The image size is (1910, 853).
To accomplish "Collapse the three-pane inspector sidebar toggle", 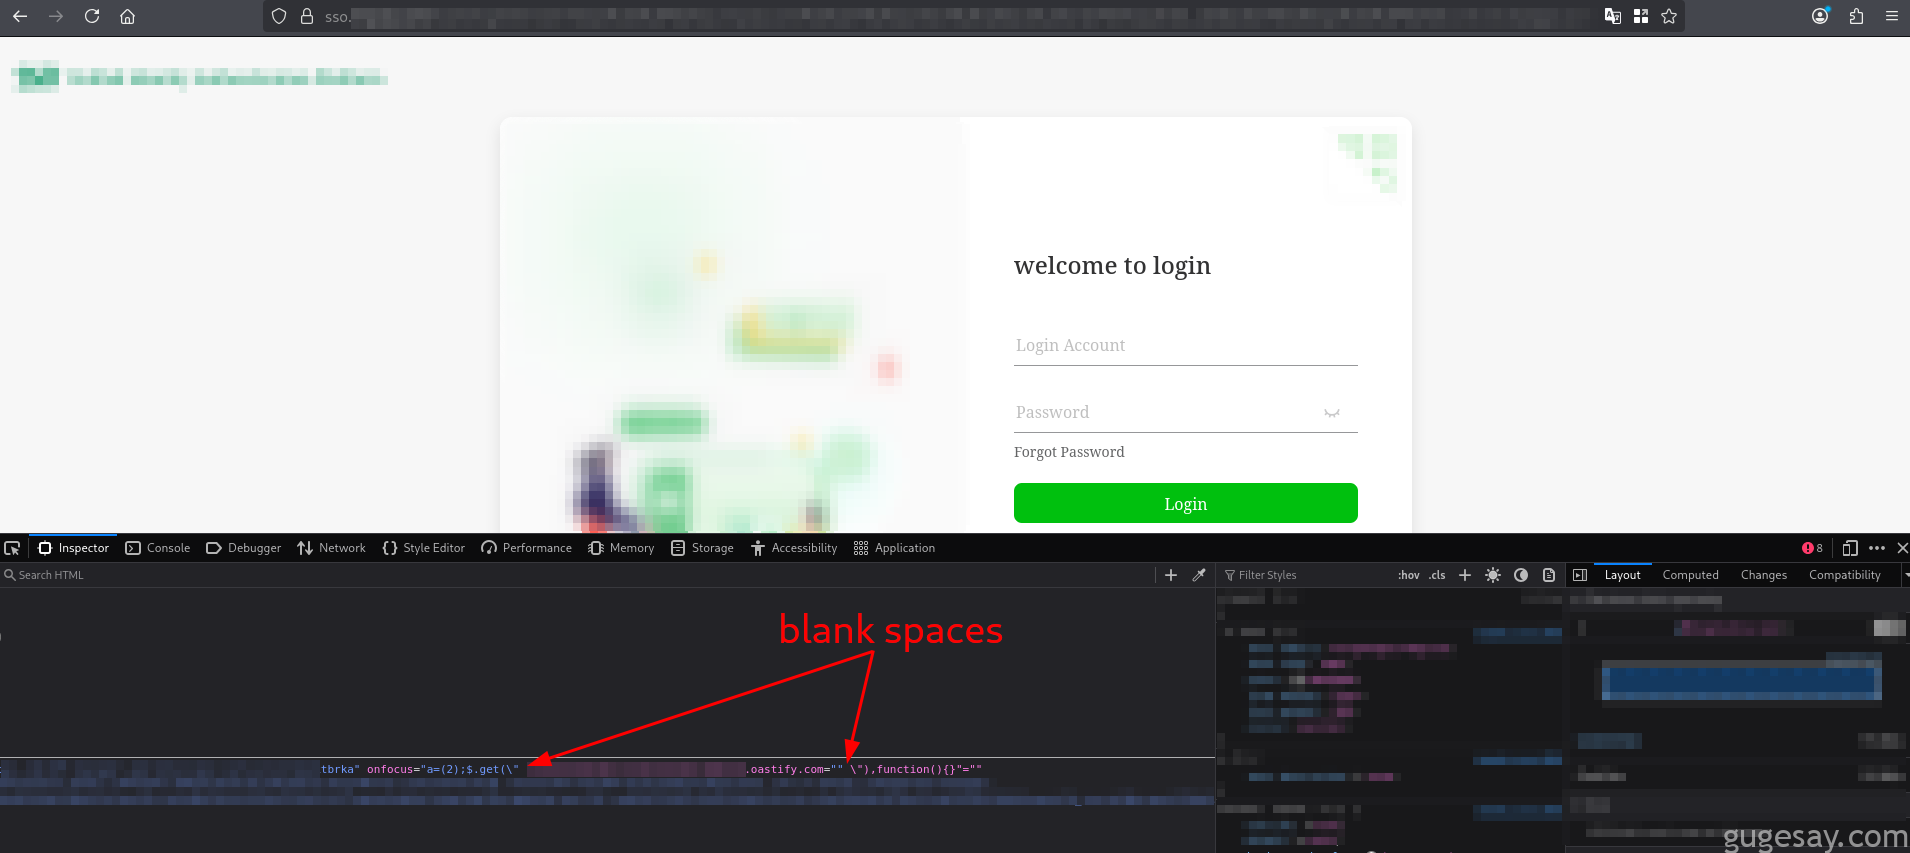I will point(1580,575).
